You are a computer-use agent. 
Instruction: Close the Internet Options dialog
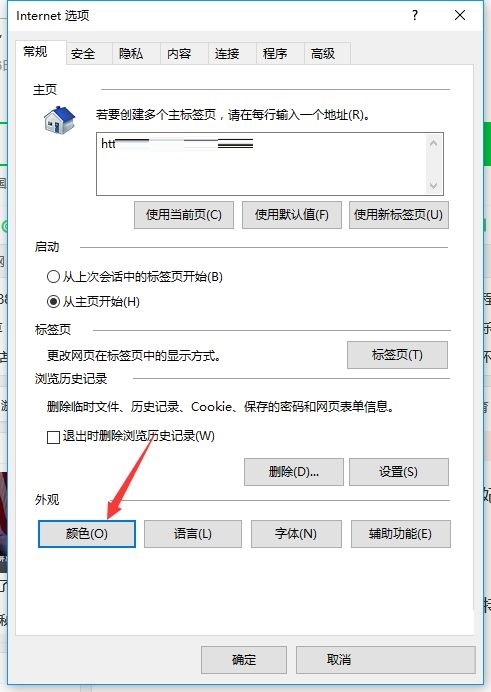click(x=460, y=15)
